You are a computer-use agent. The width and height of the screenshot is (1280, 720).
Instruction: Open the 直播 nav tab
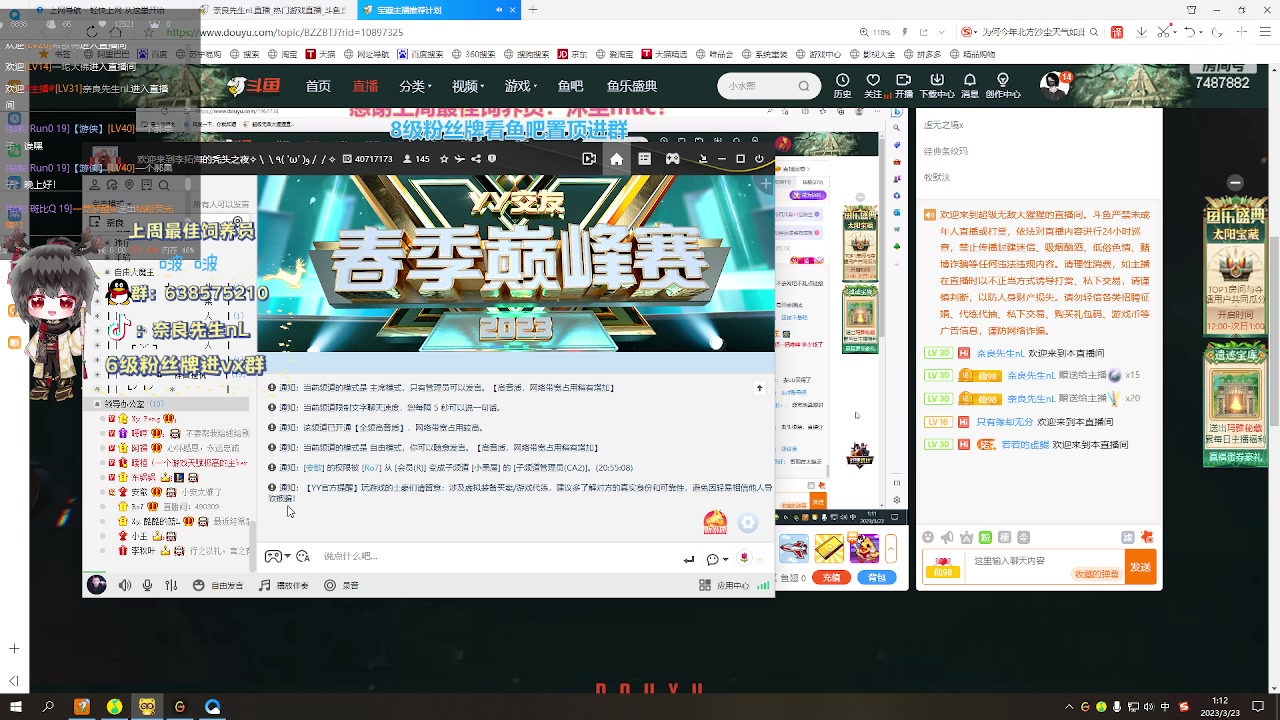[x=365, y=86]
